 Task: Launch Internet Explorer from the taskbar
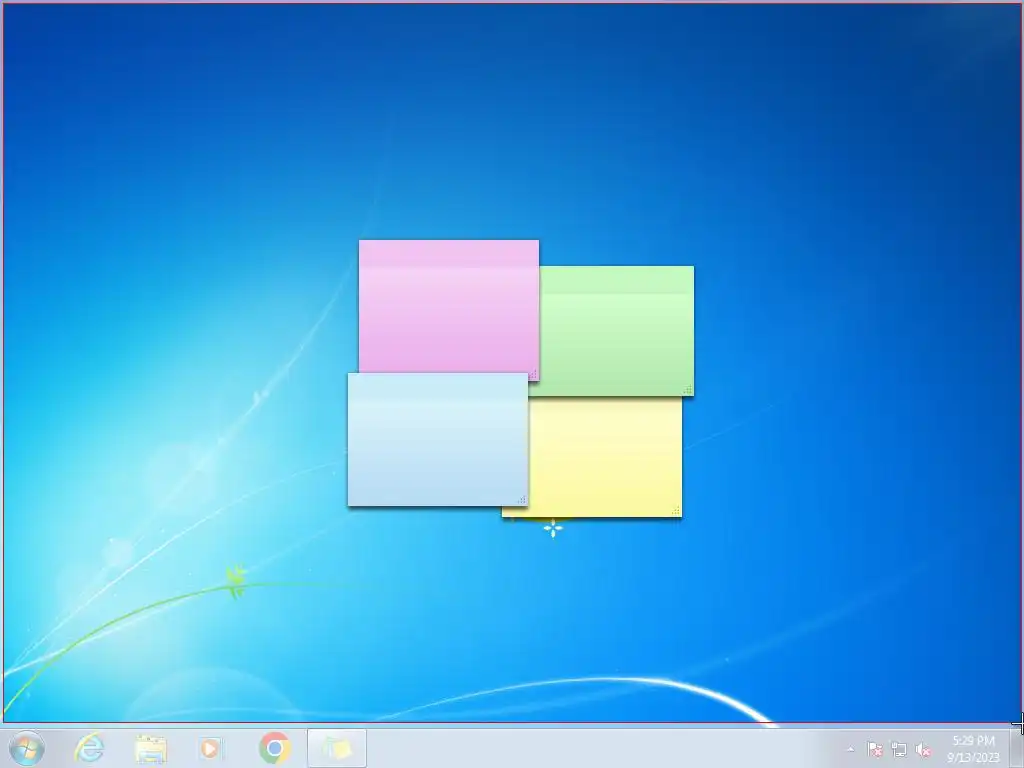(89, 748)
